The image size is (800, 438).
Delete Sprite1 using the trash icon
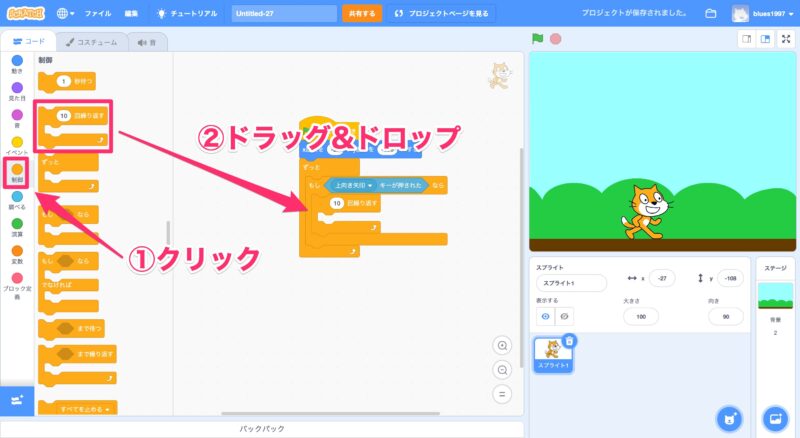569,341
